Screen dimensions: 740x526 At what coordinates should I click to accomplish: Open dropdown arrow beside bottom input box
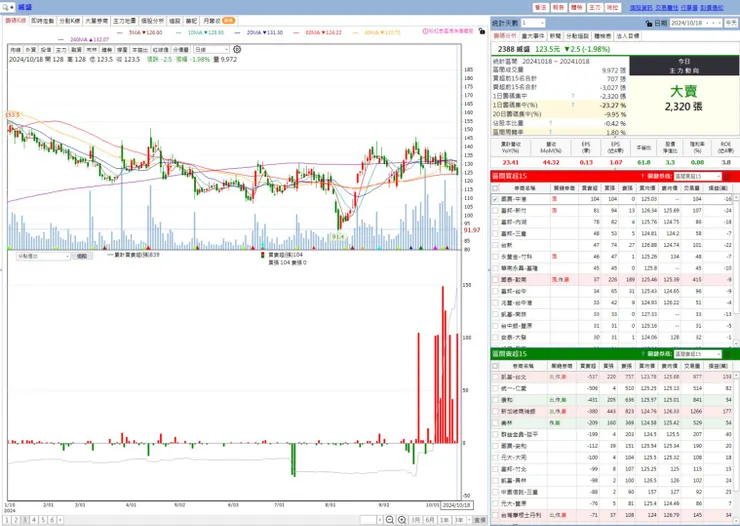click(380, 520)
